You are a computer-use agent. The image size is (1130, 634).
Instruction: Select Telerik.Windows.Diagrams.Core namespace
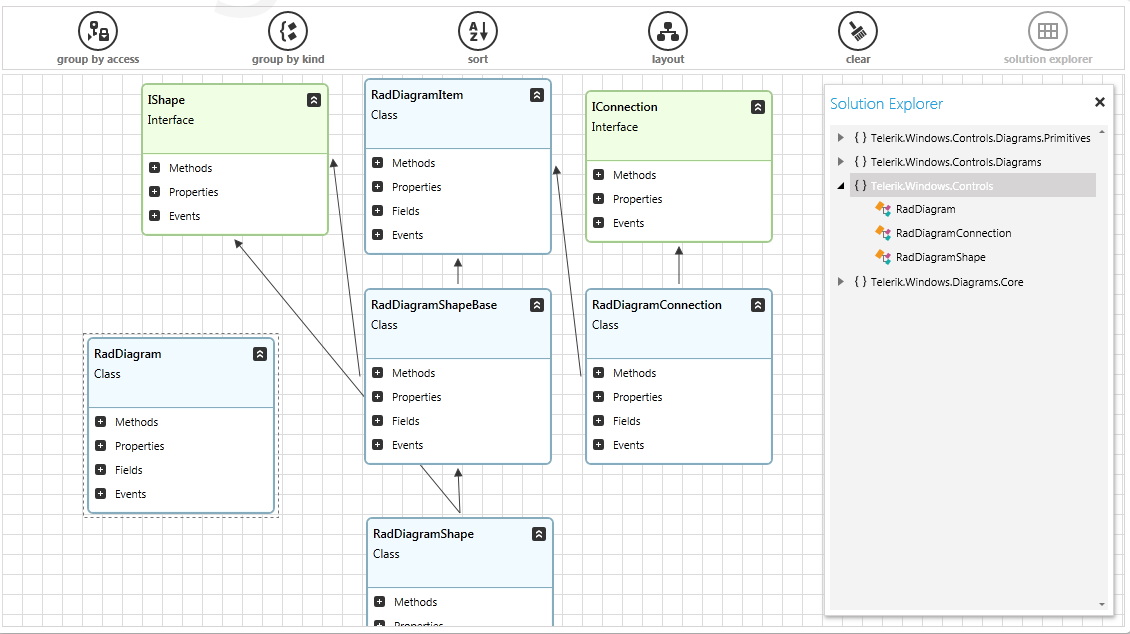(x=947, y=282)
